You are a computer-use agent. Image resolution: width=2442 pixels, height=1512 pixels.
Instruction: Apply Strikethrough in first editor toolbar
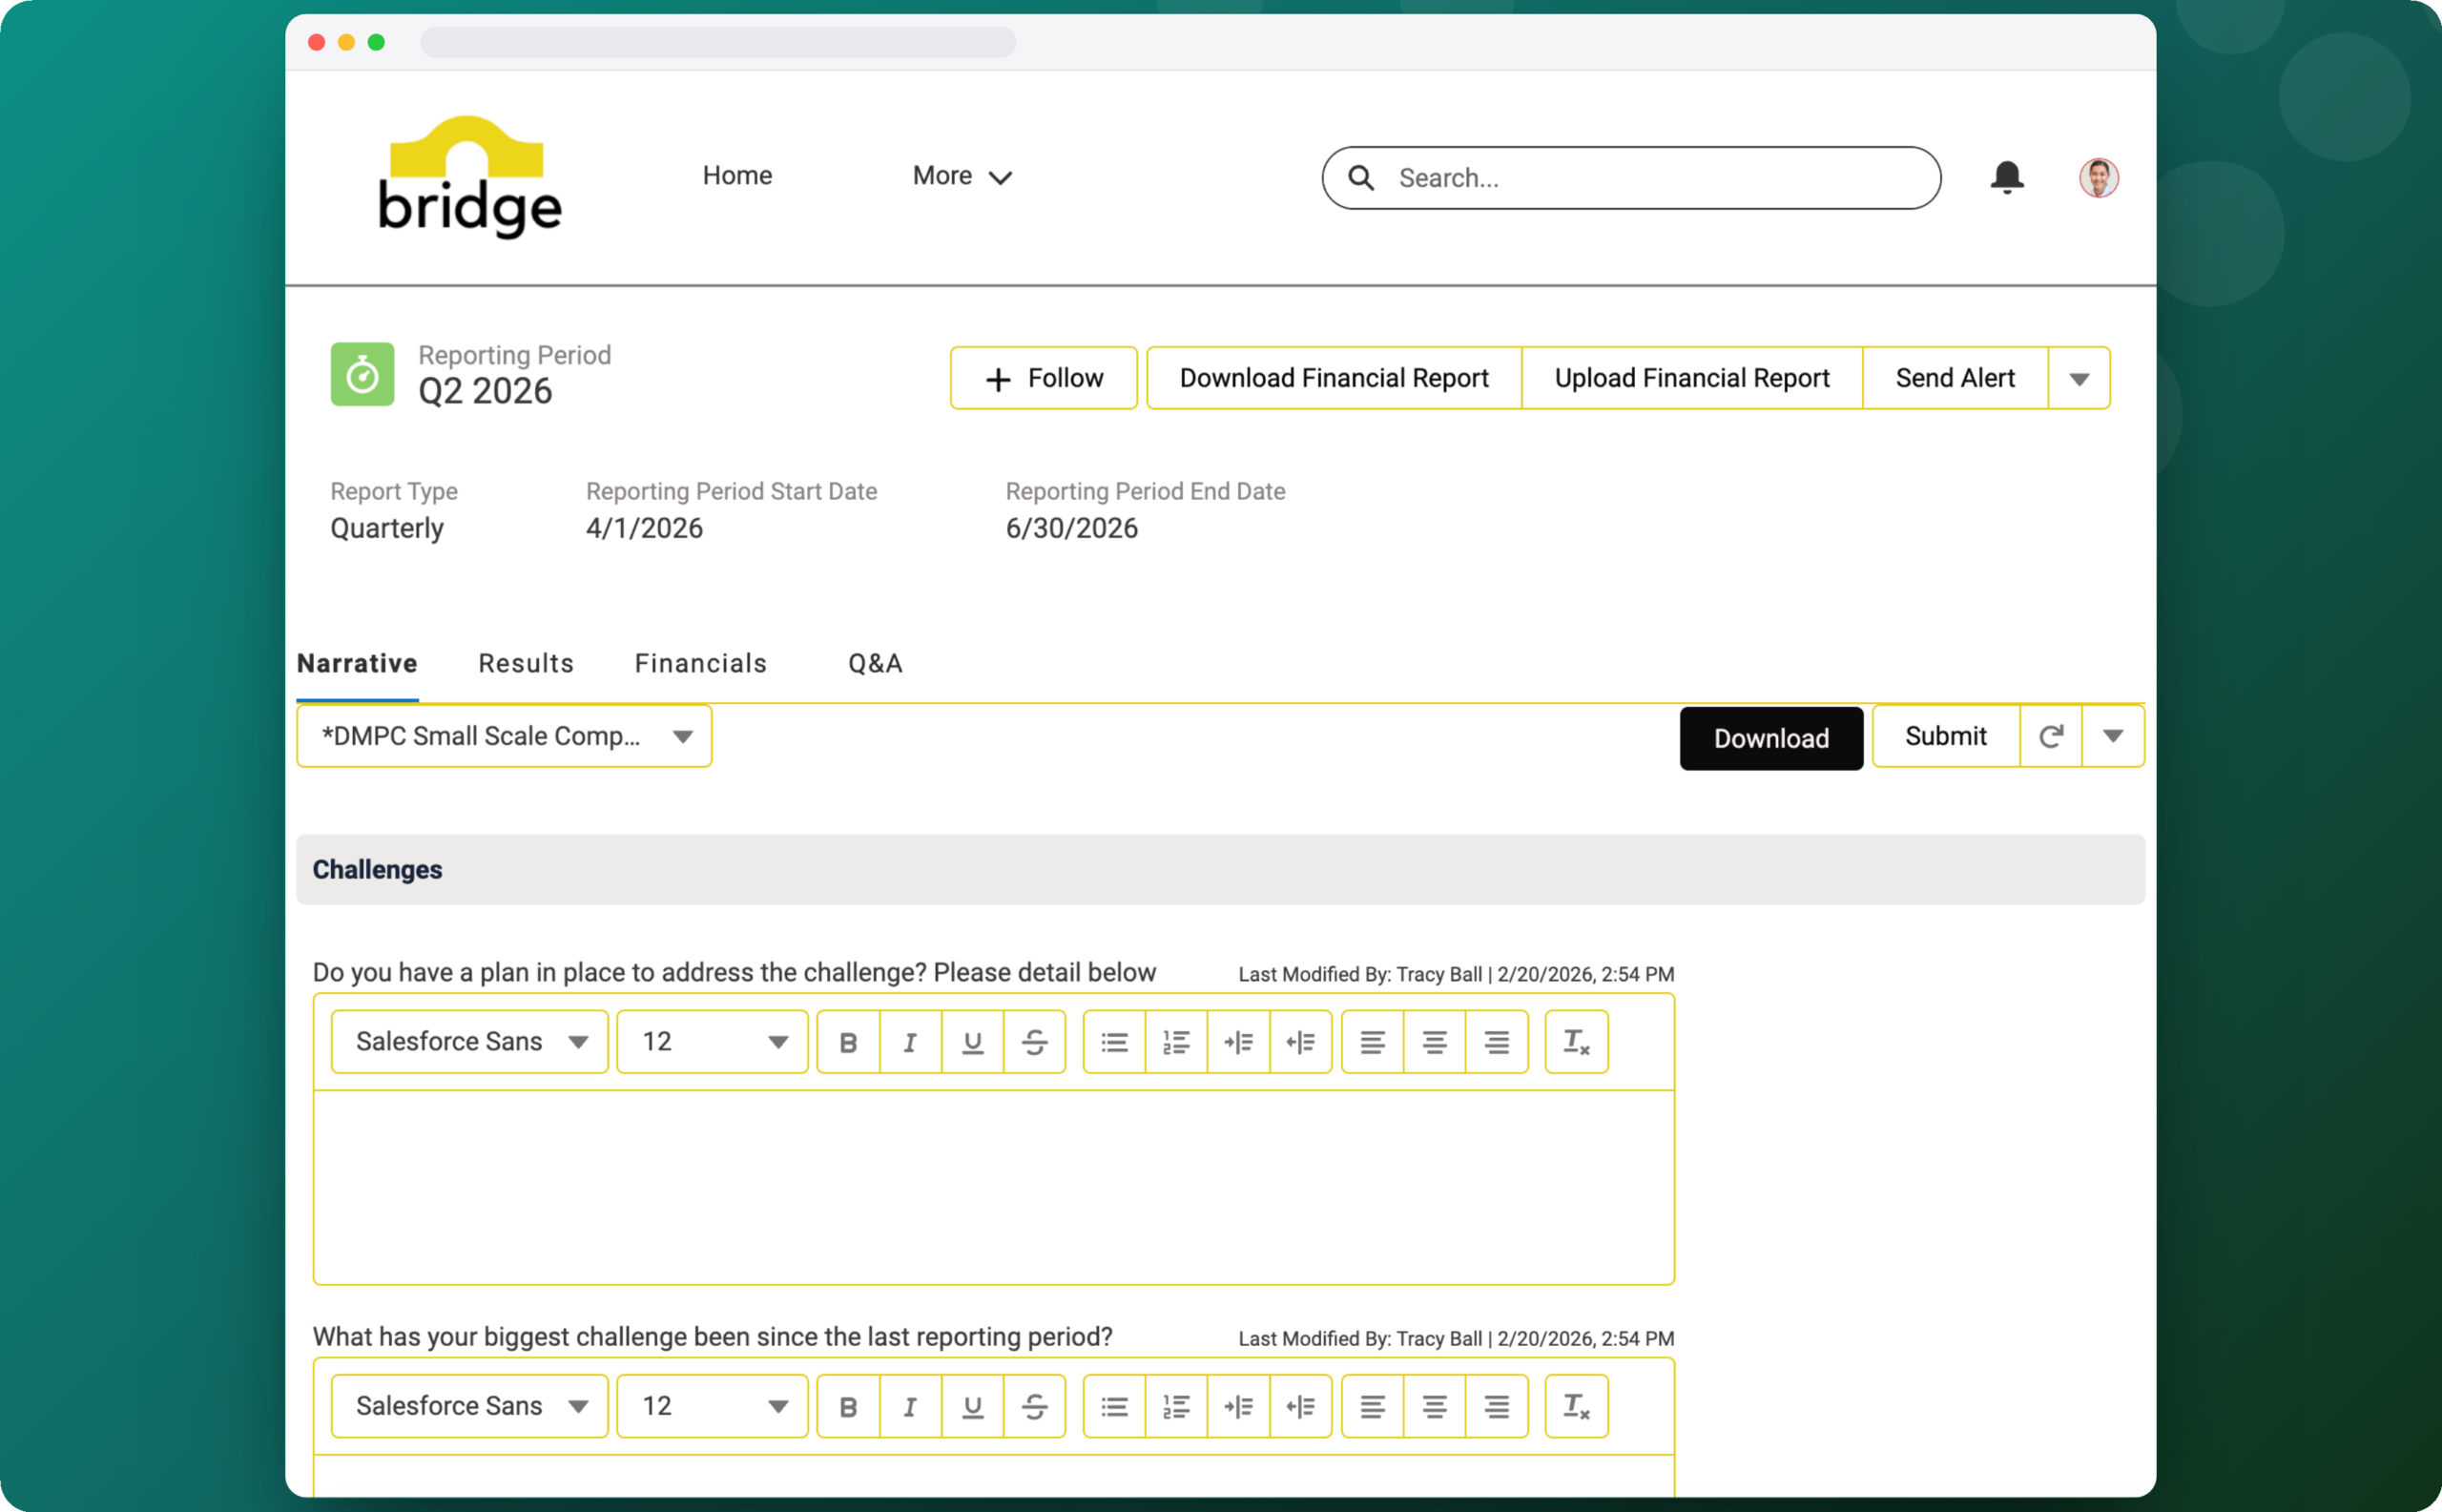[1034, 1042]
